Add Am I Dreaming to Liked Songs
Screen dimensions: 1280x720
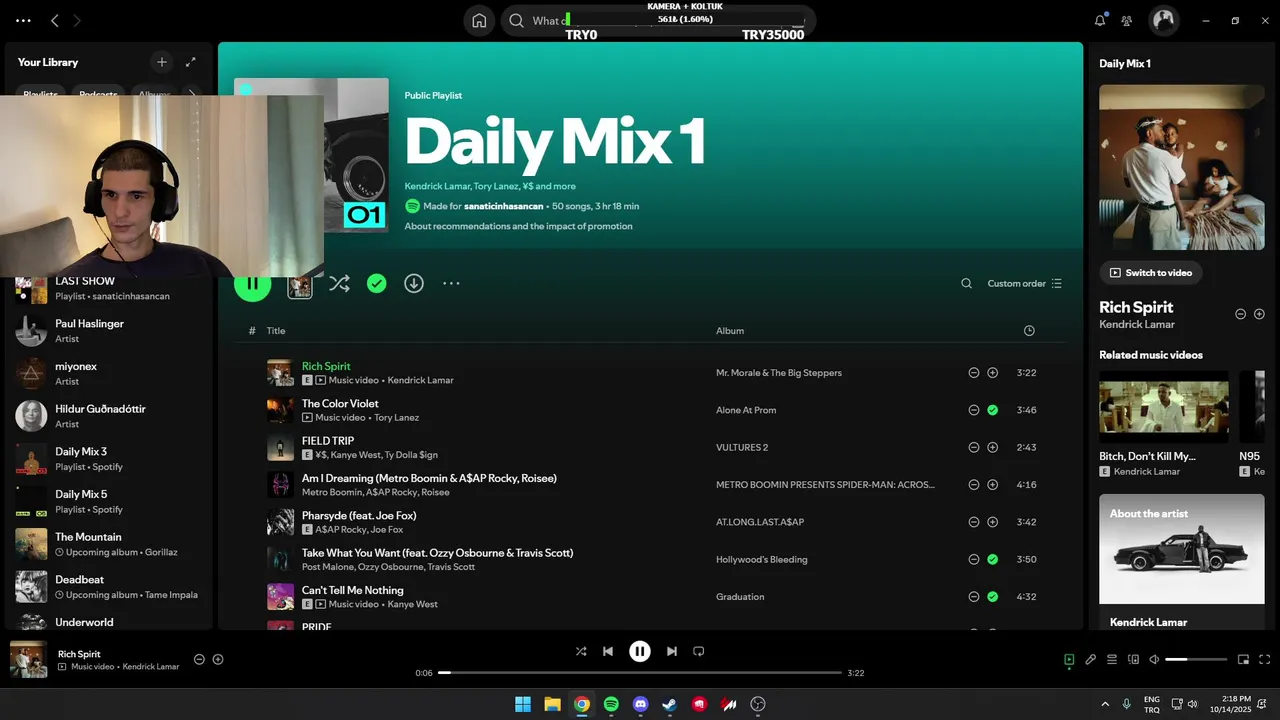click(x=992, y=485)
